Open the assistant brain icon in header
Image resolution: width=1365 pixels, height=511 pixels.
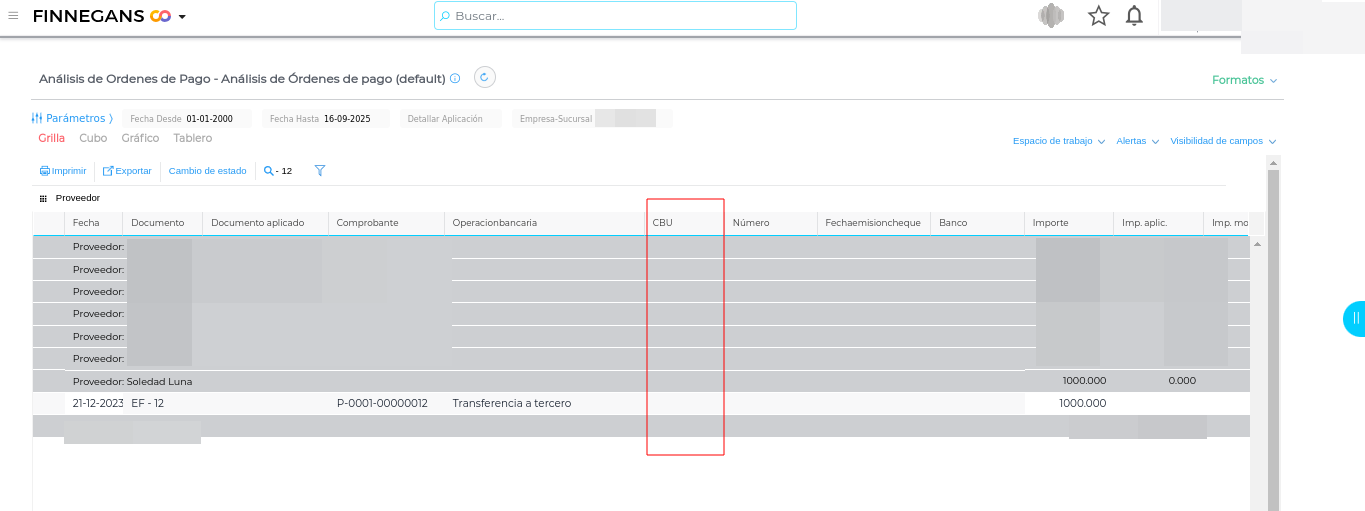click(x=1050, y=15)
